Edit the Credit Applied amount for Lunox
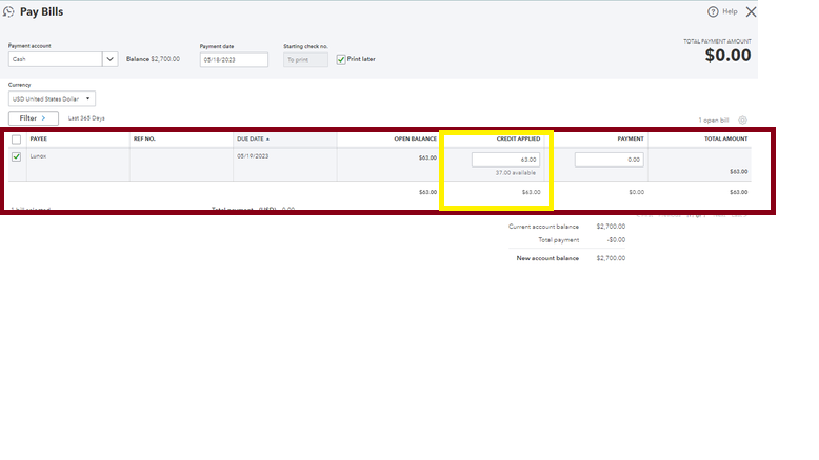Image resolution: width=819 pixels, height=460 pixels. pos(506,160)
